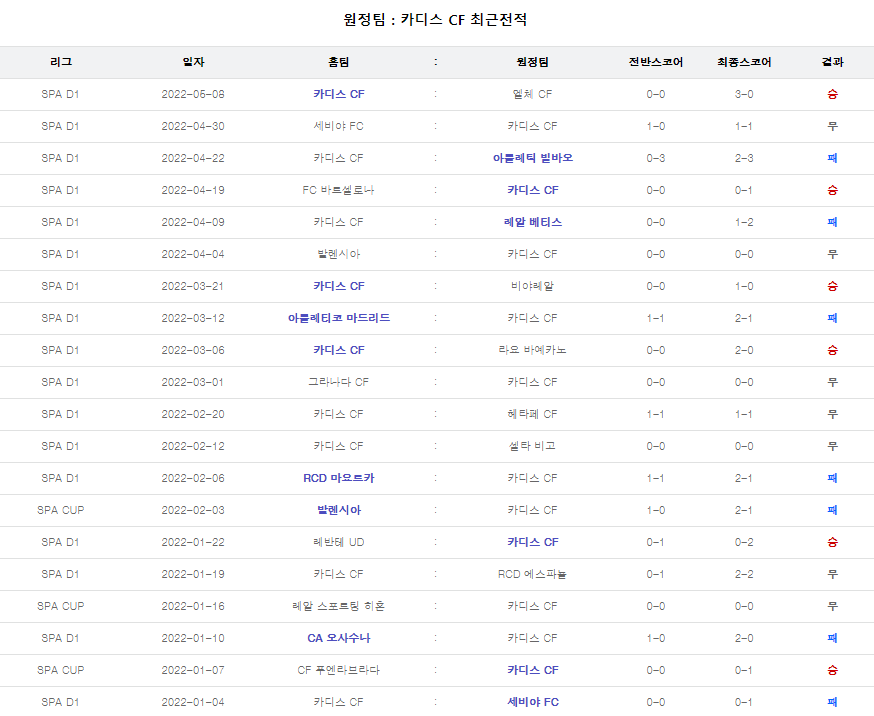The height and width of the screenshot is (716, 874).
Task: Click the date 2022-03-01
Action: point(193,382)
